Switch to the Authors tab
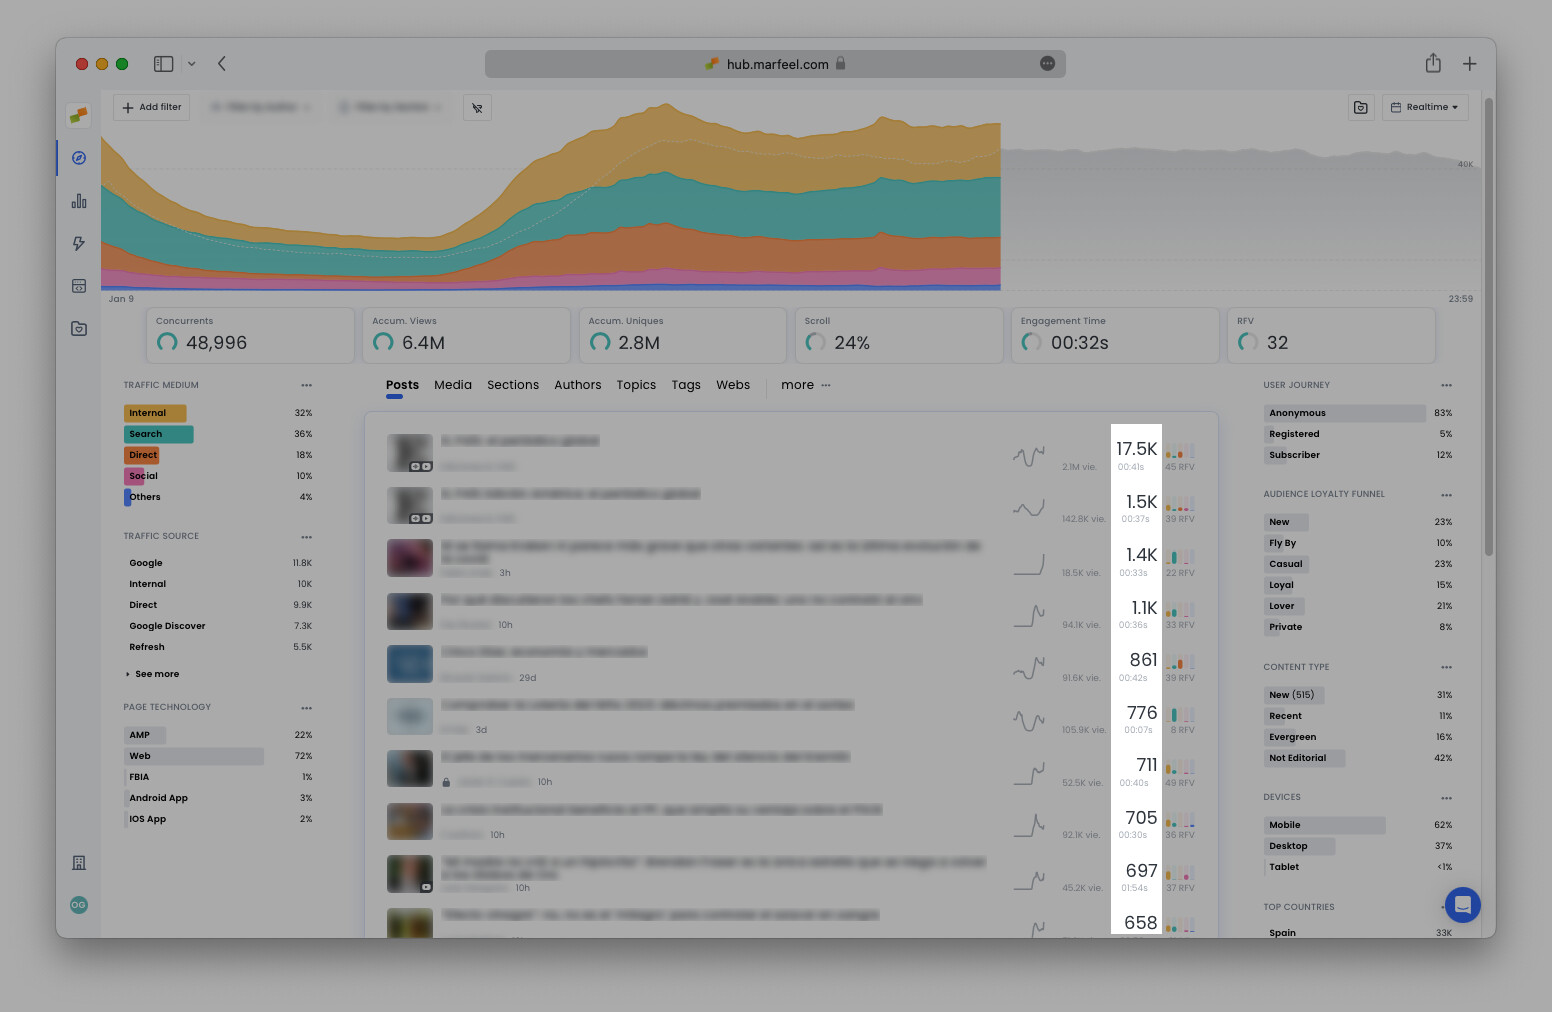This screenshot has width=1552, height=1012. coord(578,385)
